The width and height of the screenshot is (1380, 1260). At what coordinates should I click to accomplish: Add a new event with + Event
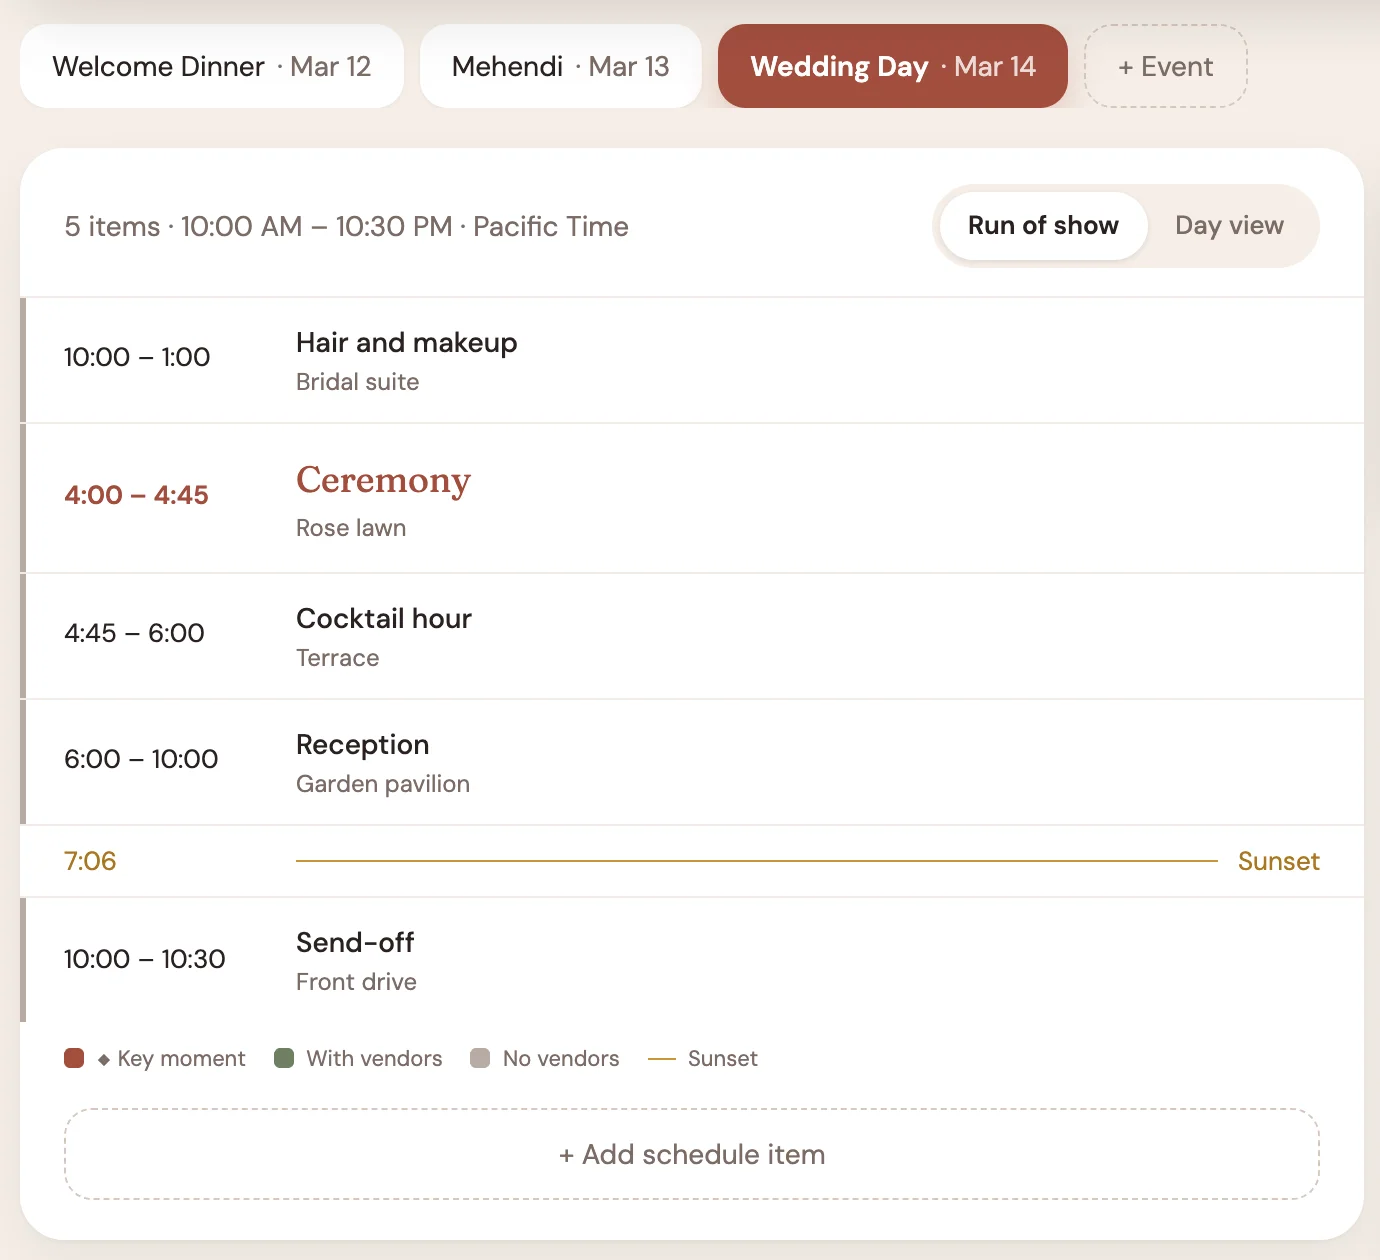point(1166,66)
